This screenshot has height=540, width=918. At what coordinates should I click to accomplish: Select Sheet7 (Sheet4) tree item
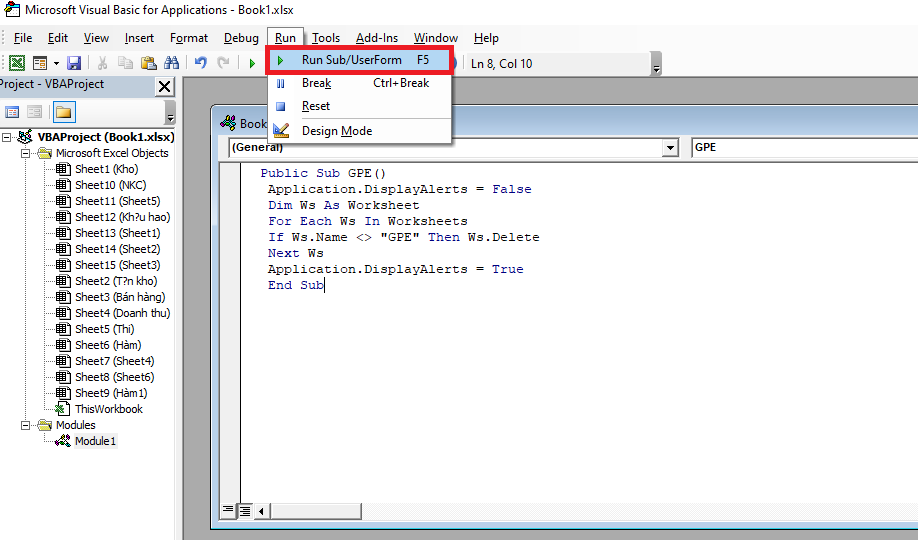[x=115, y=361]
